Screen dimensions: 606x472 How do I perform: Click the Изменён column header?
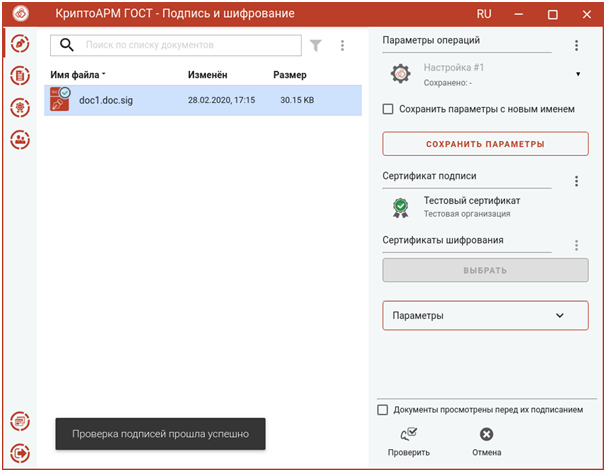coord(208,75)
